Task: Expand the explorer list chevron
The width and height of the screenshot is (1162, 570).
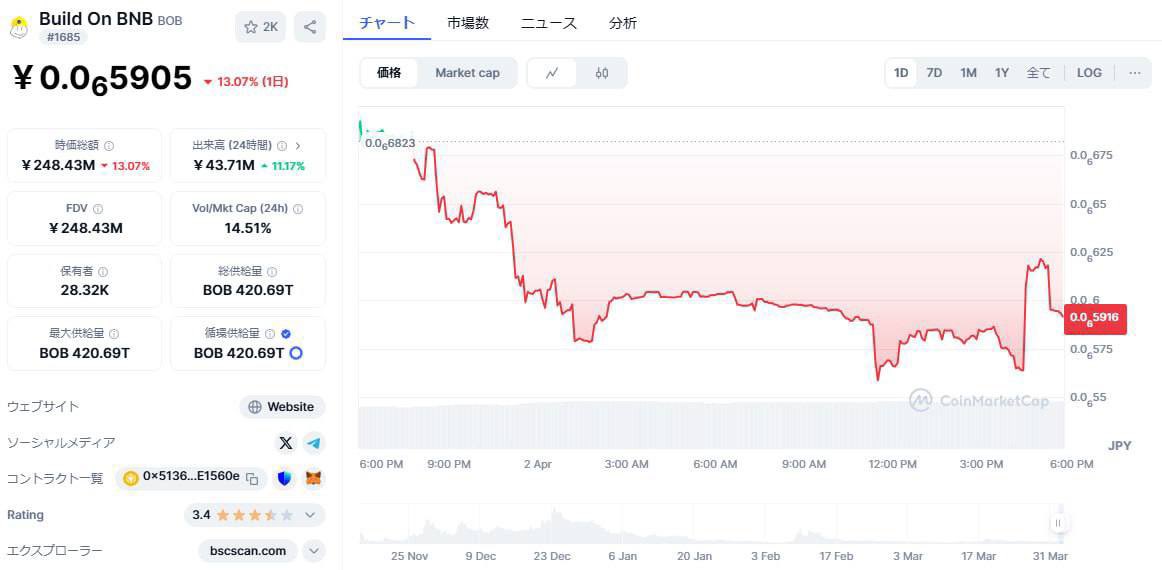Action: click(314, 551)
